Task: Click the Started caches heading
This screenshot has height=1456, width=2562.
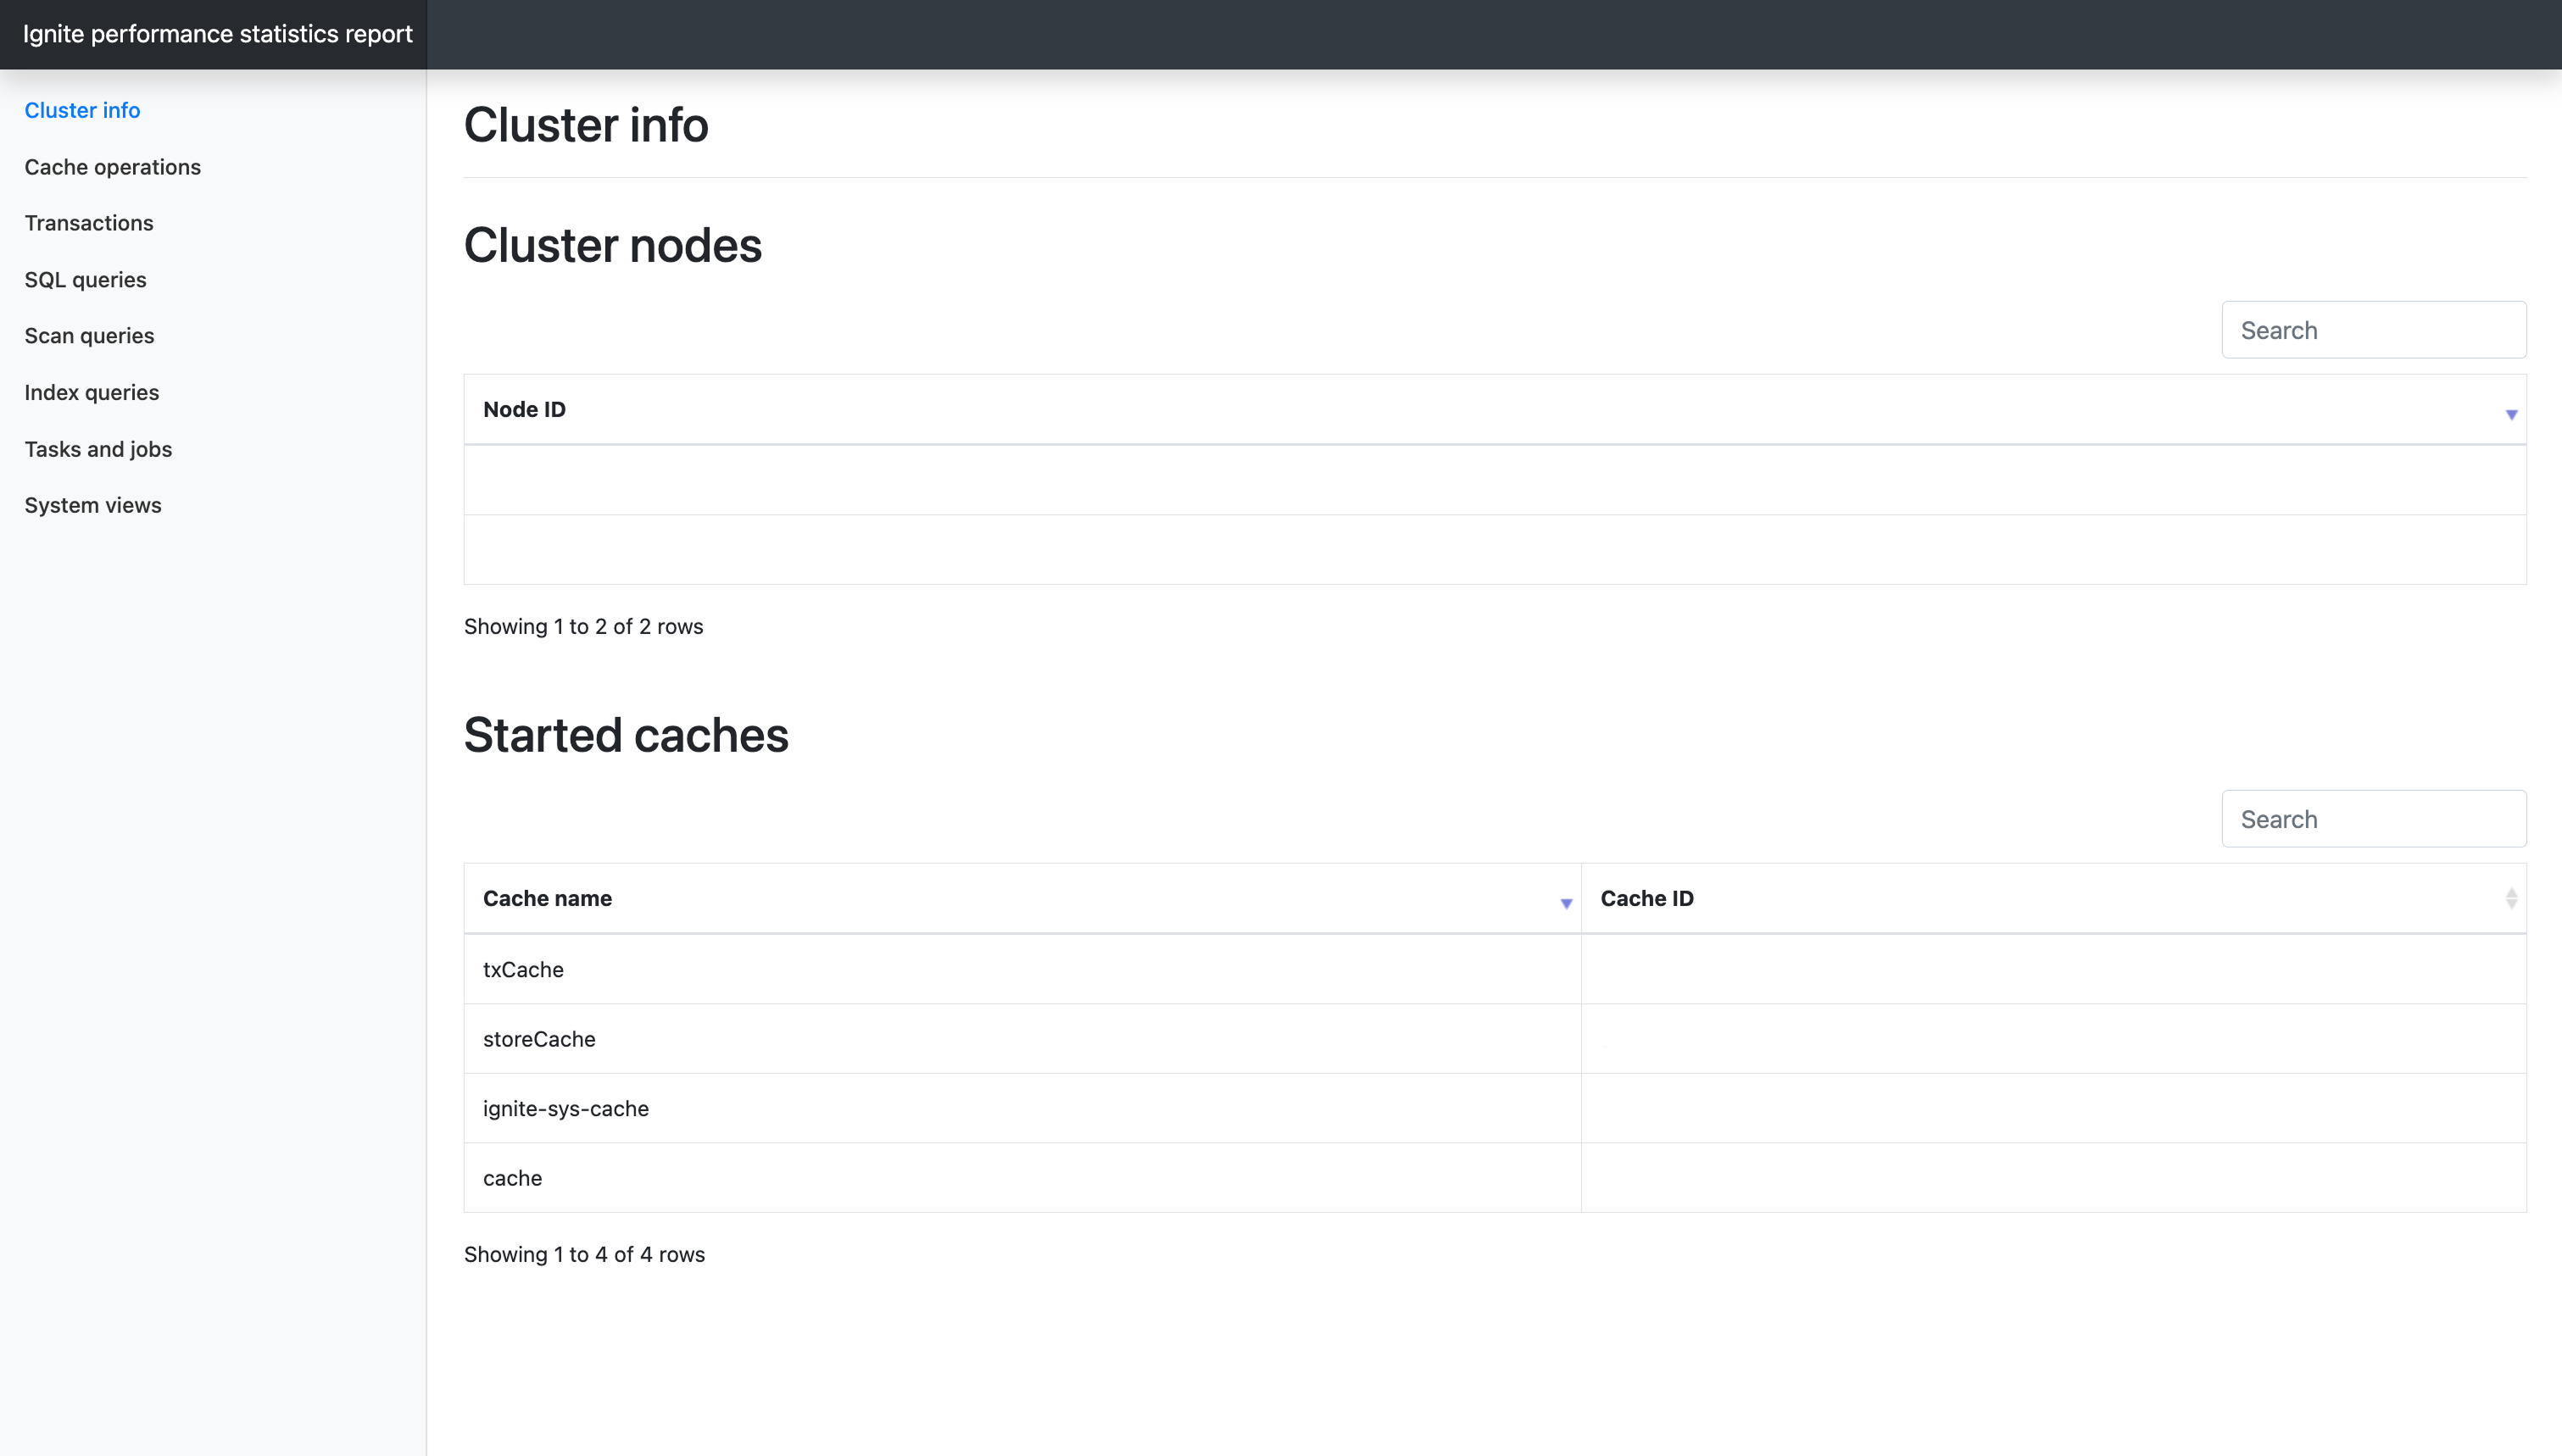Action: (x=626, y=735)
